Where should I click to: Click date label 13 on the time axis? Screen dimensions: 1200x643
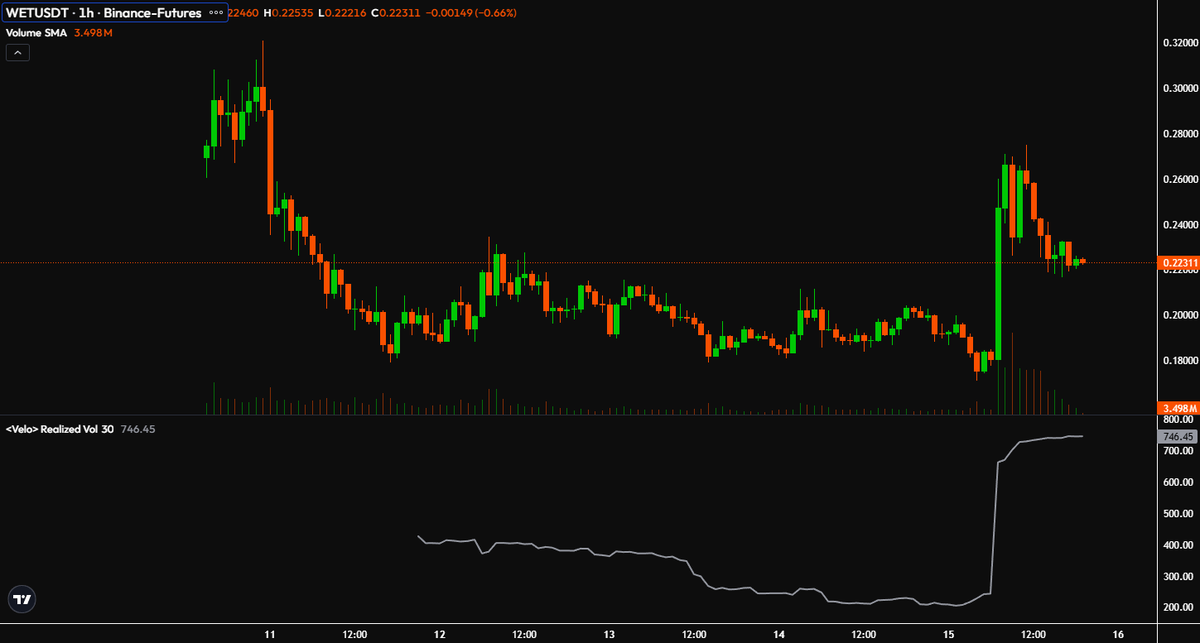point(609,634)
